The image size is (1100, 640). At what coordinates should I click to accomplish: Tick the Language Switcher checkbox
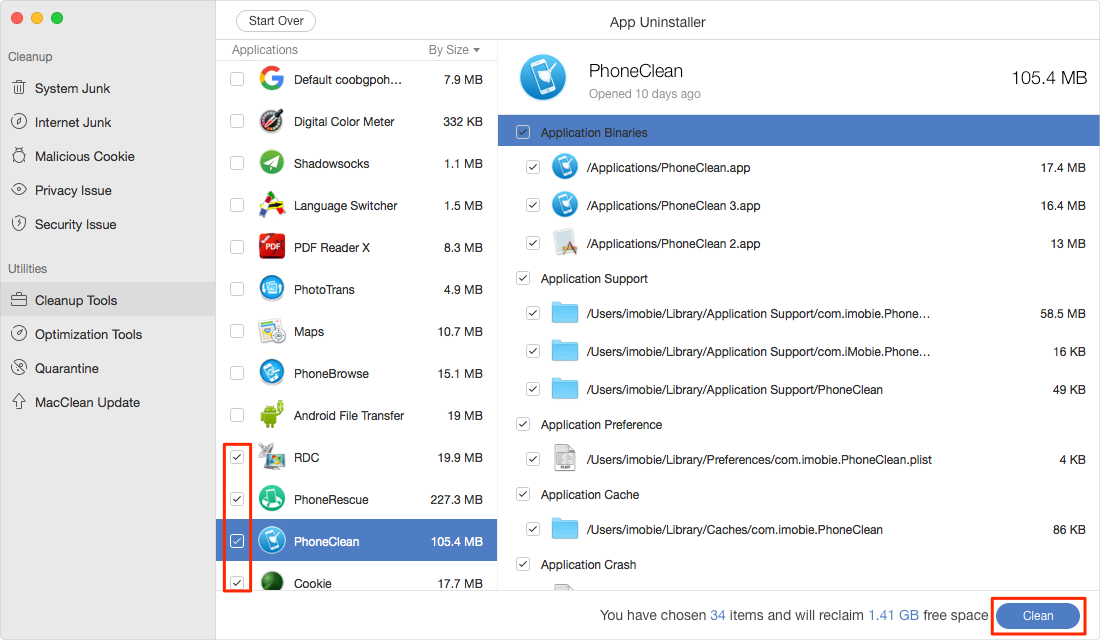(237, 205)
